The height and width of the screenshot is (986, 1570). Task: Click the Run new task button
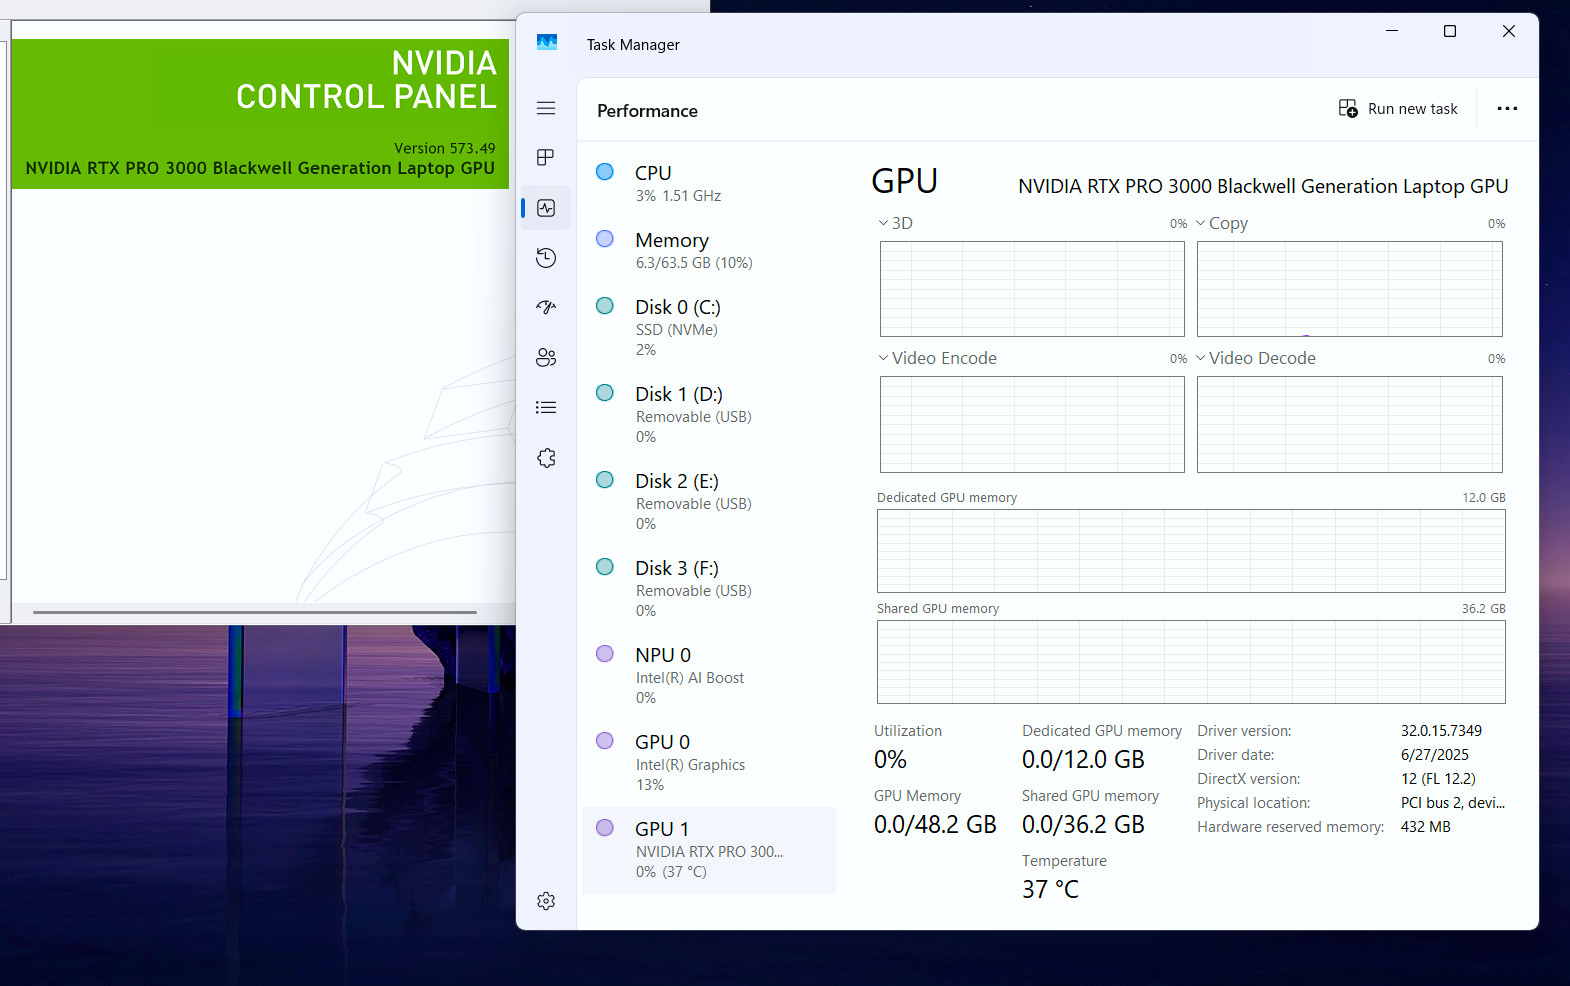coord(1398,109)
